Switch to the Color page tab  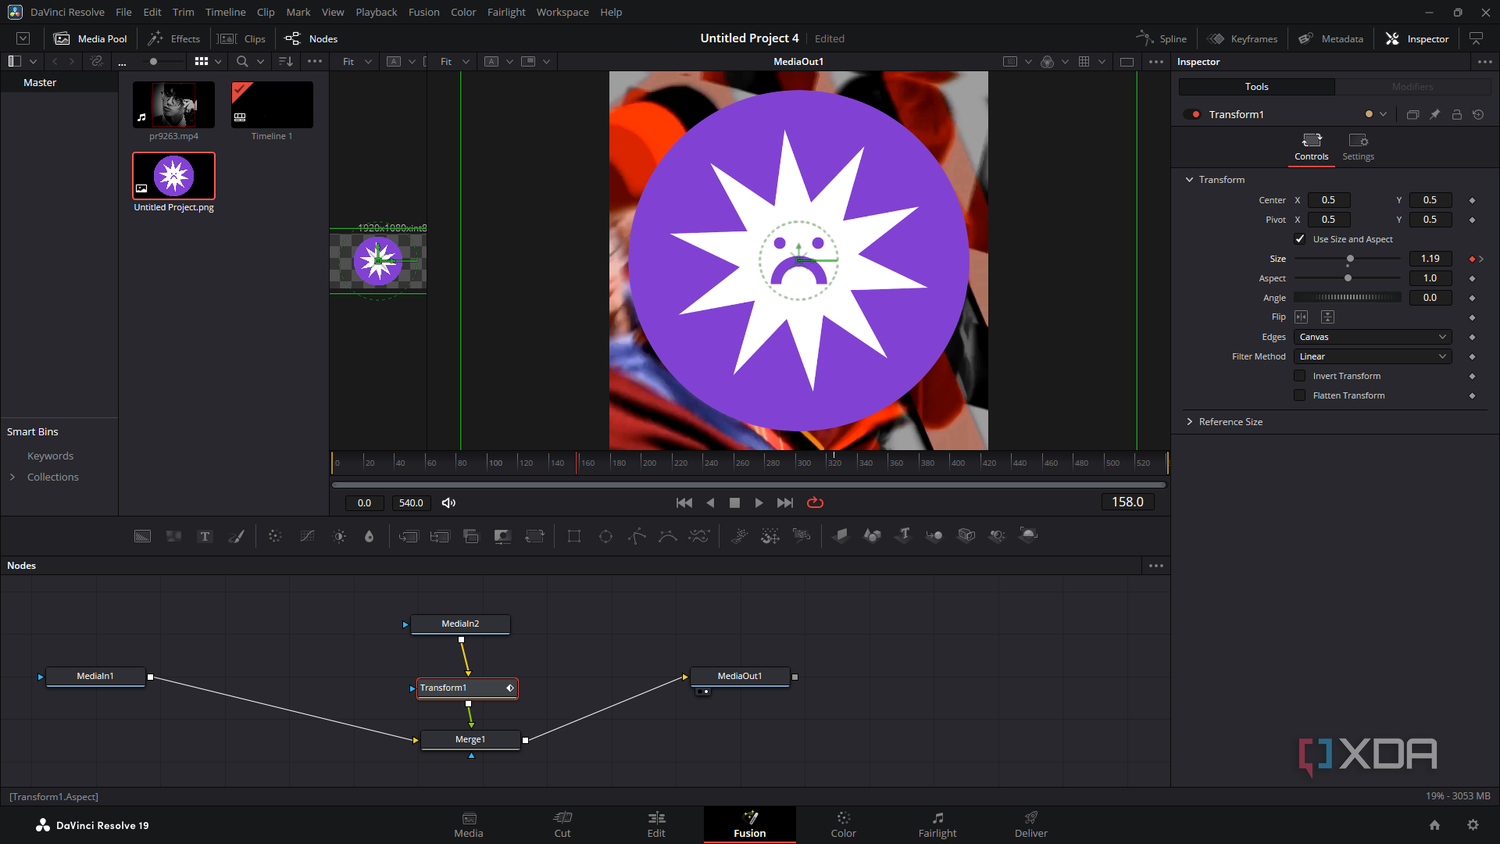pos(843,825)
